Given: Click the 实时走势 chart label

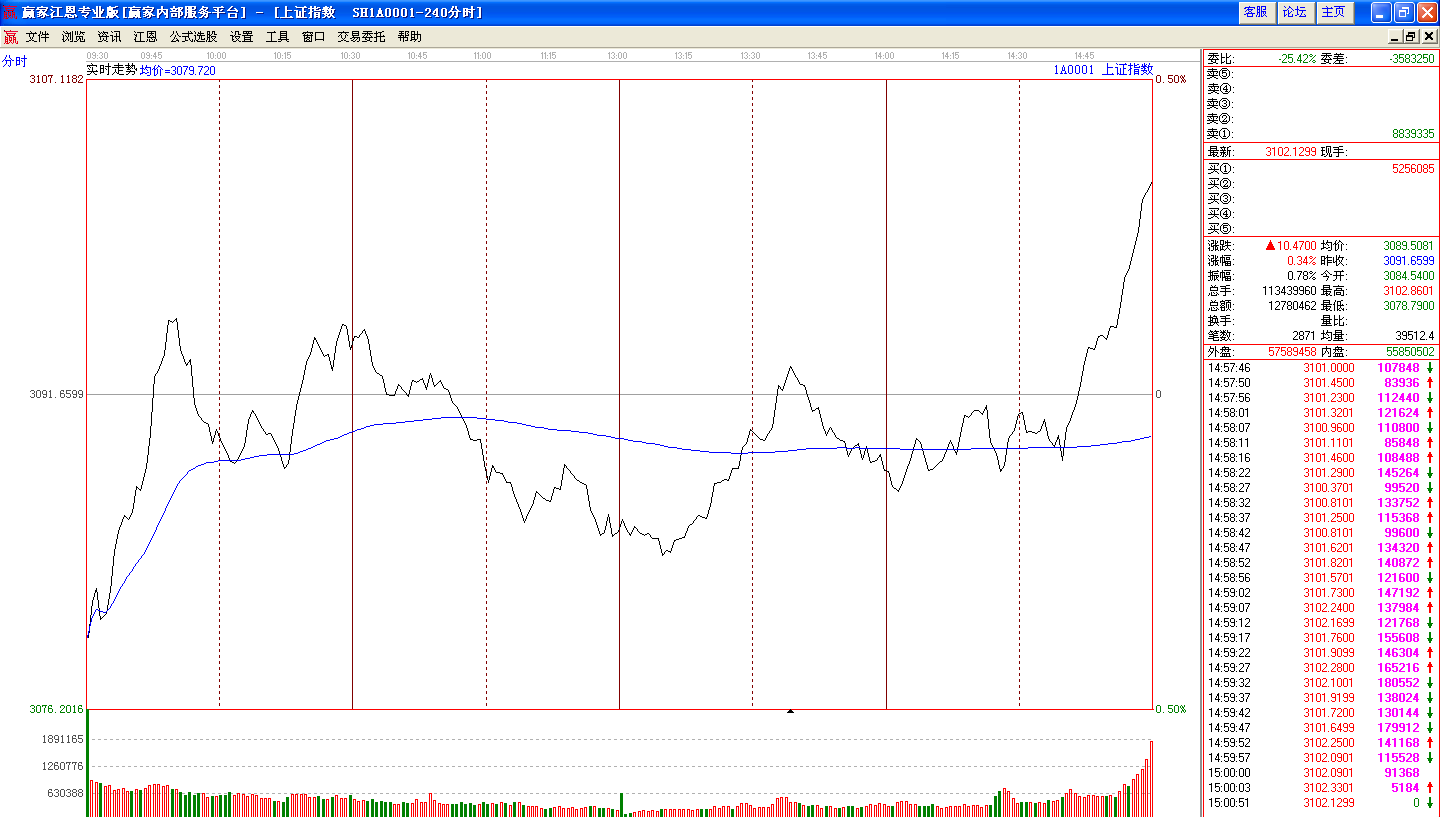Looking at the screenshot, I should click(112, 71).
